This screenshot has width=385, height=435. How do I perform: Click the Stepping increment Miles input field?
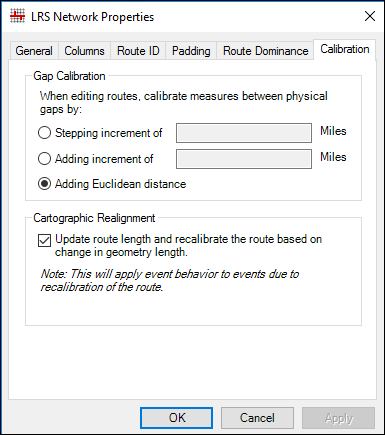coord(244,133)
